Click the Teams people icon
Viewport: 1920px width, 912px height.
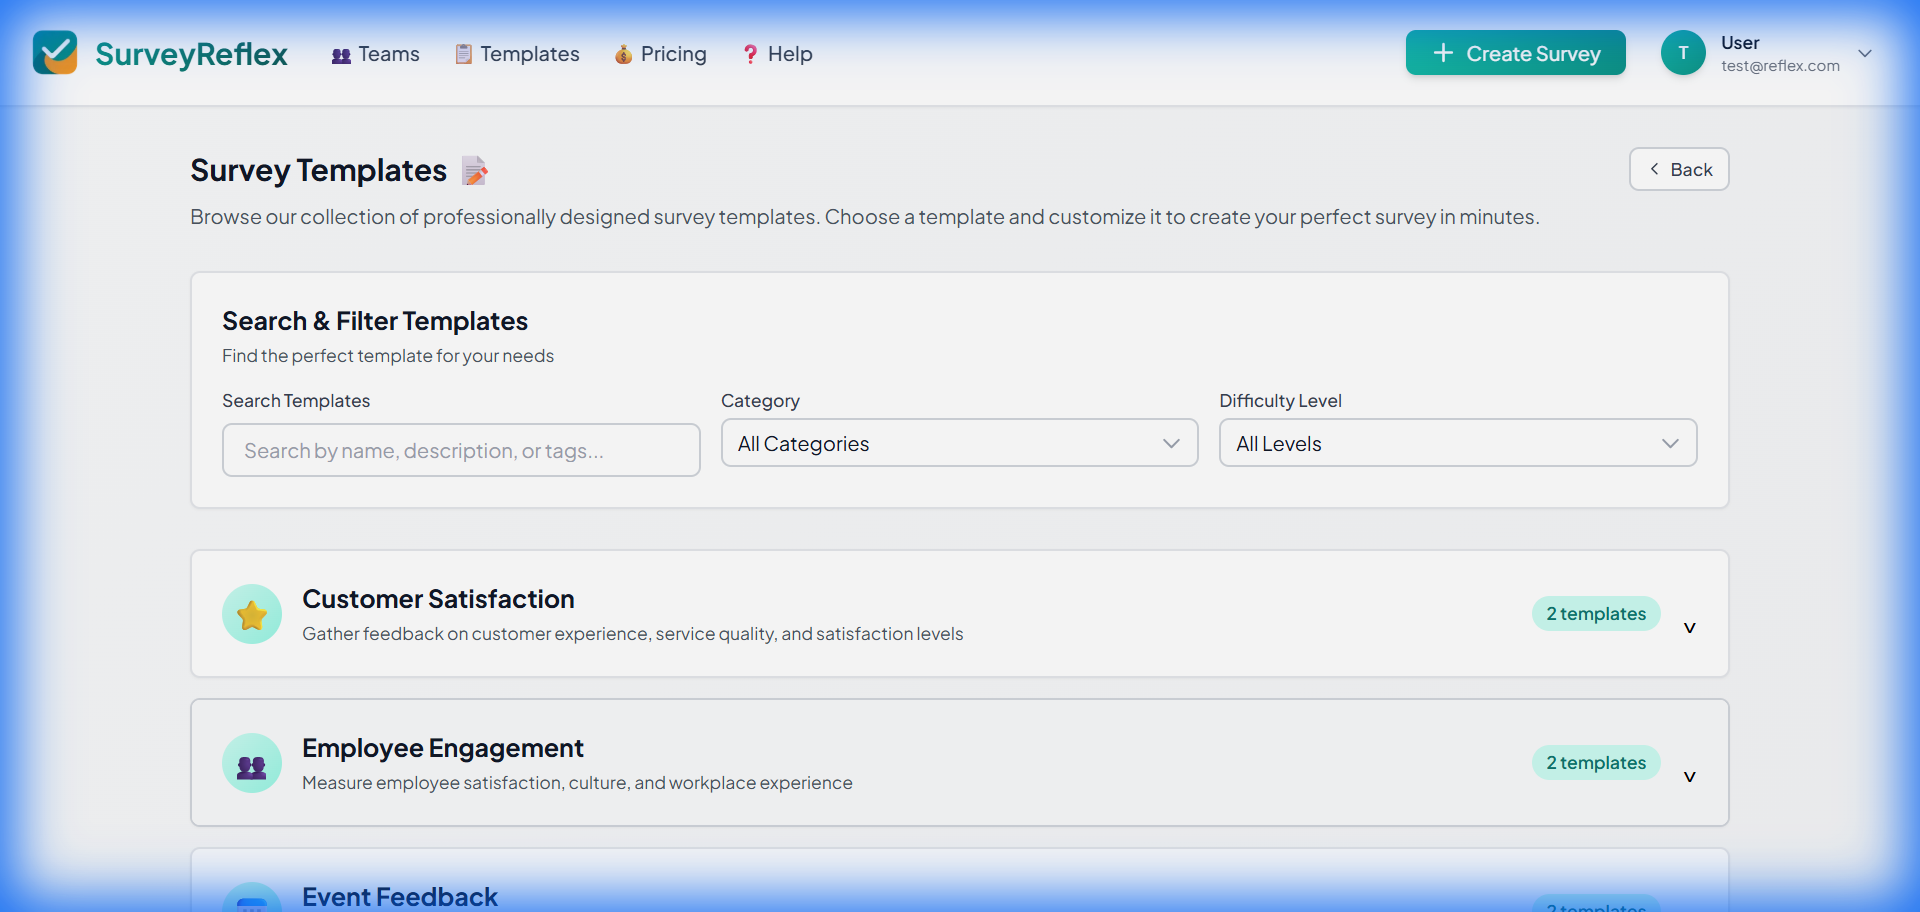[x=340, y=55]
